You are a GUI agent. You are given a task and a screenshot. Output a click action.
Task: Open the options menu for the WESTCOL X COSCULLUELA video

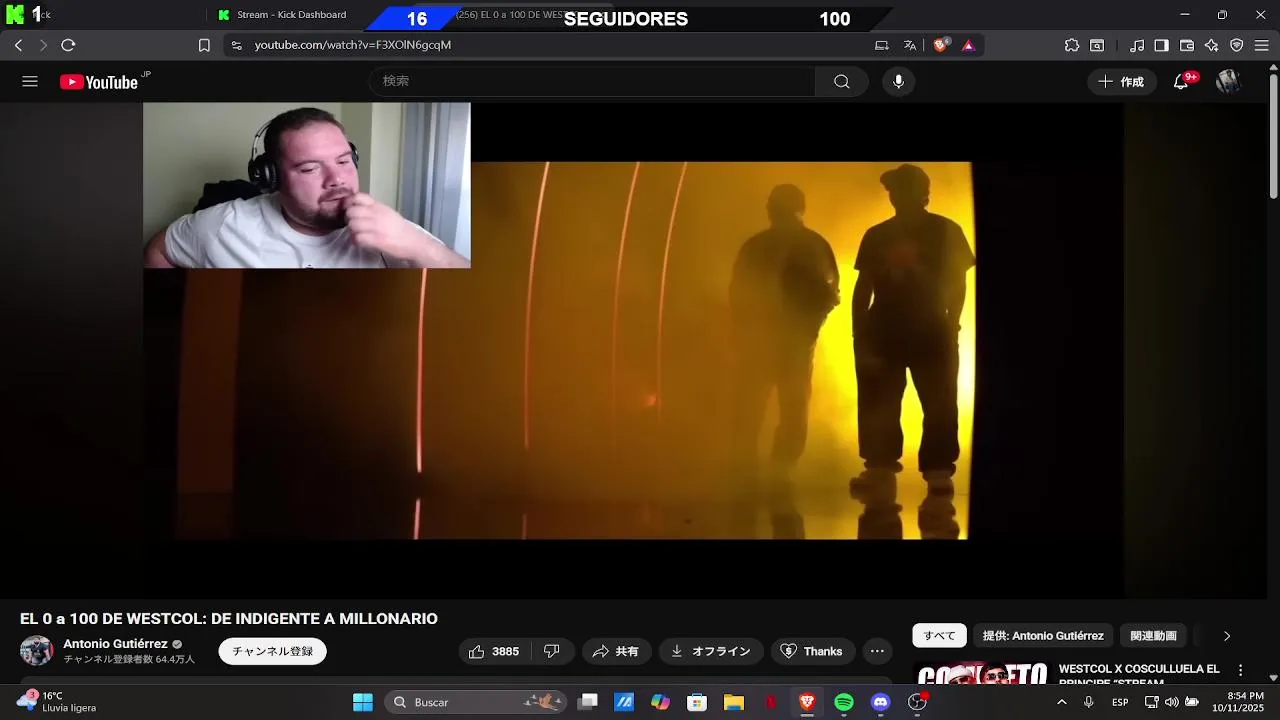pyautogui.click(x=1240, y=670)
